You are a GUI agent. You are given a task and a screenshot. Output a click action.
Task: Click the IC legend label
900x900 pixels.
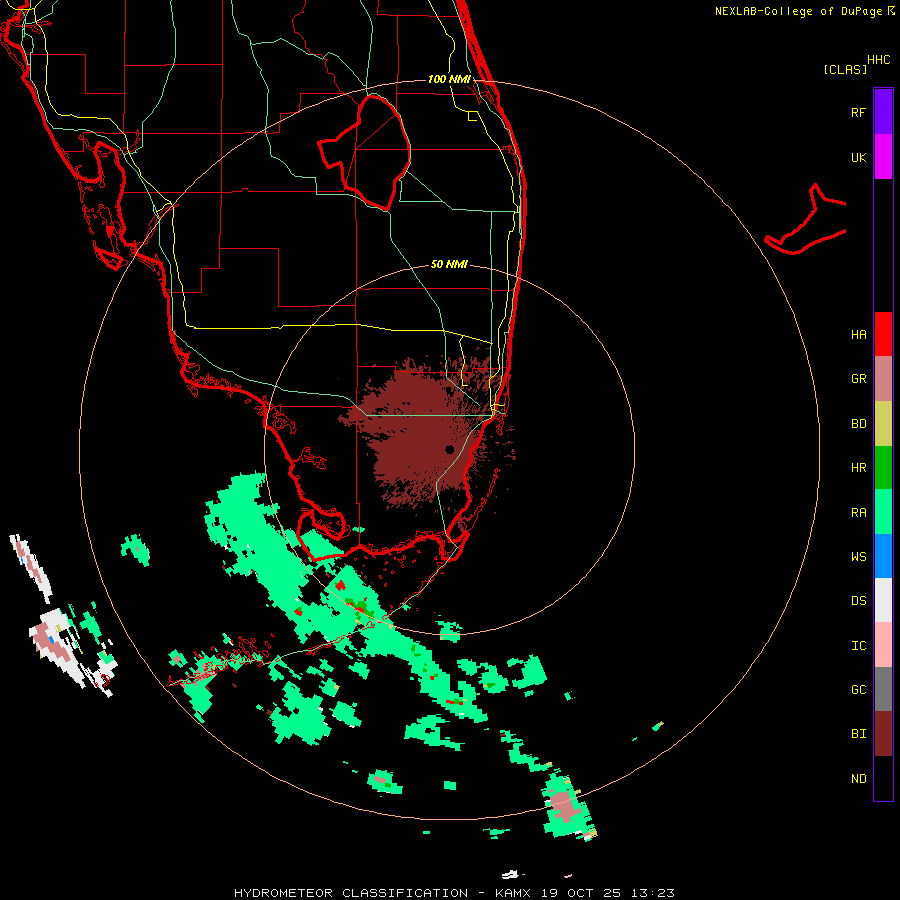coord(858,646)
